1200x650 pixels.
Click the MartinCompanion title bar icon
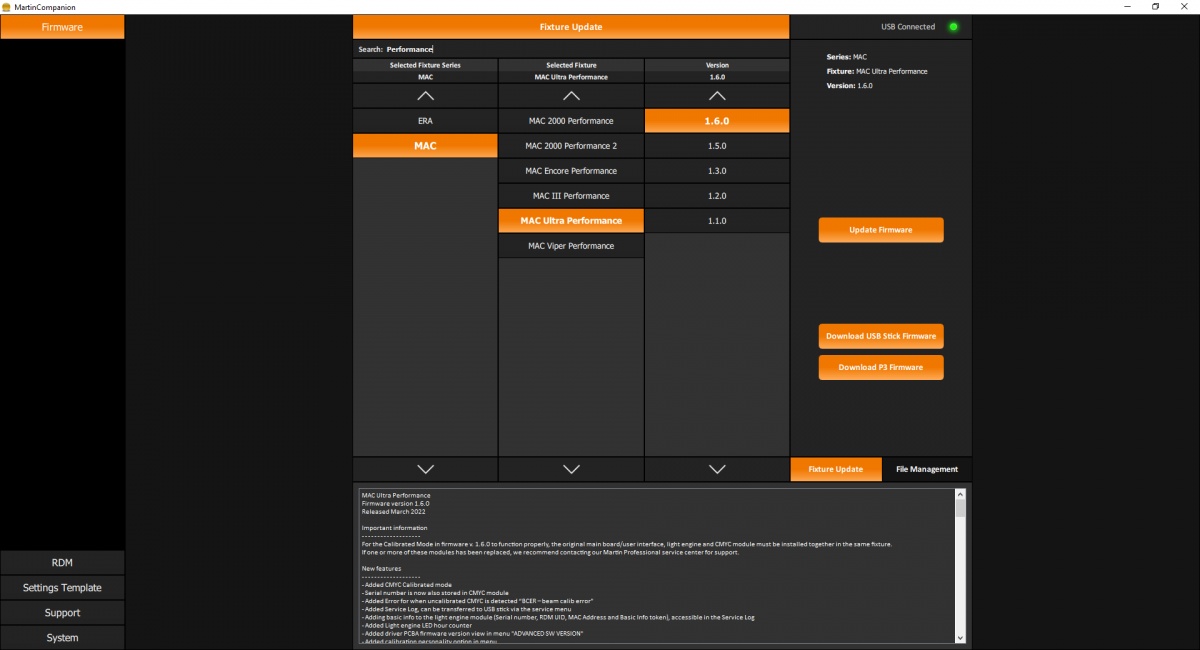[6, 6]
